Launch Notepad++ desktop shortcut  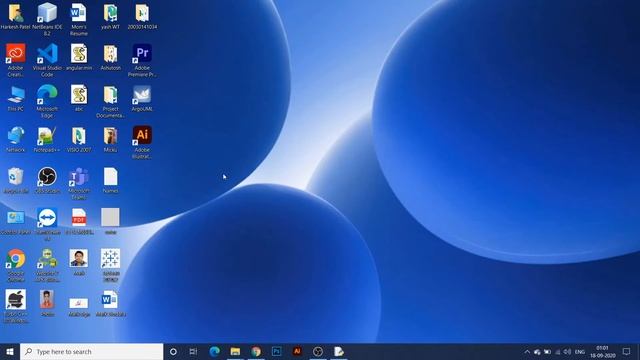point(47,136)
